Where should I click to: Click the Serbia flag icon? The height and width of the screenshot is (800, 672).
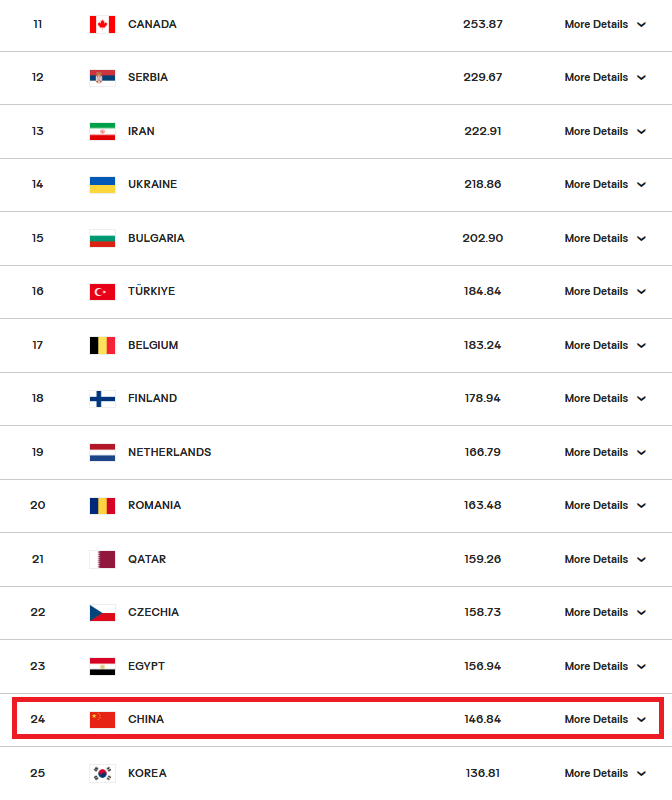pos(102,78)
